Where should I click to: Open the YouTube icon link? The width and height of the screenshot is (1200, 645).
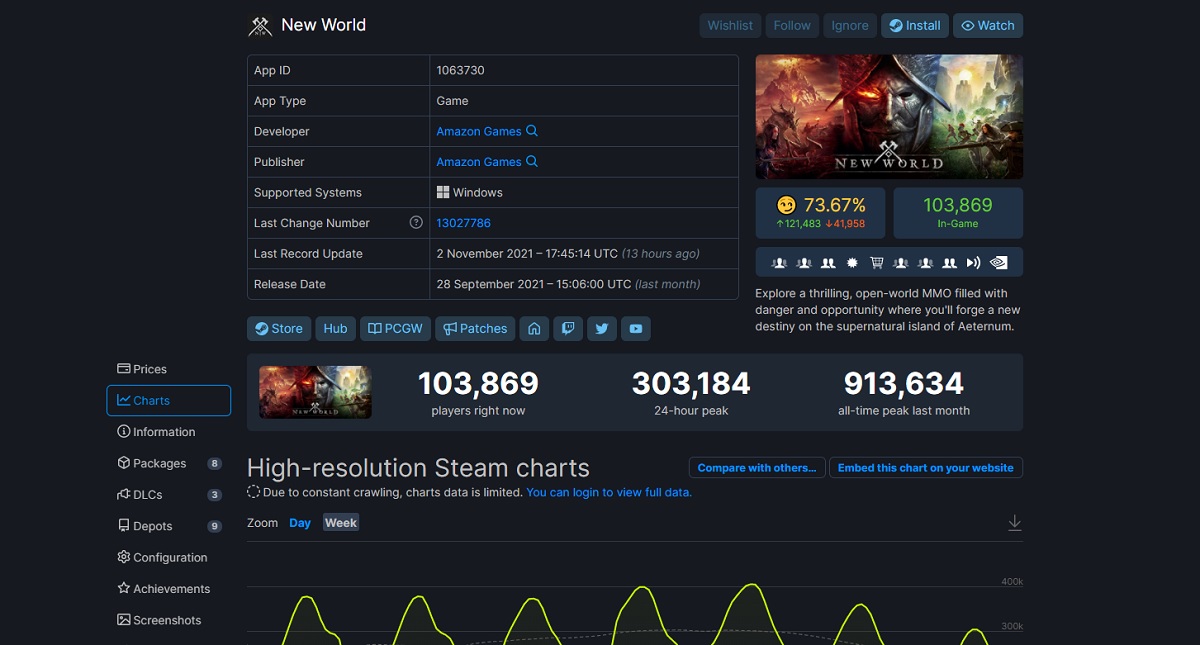click(635, 328)
